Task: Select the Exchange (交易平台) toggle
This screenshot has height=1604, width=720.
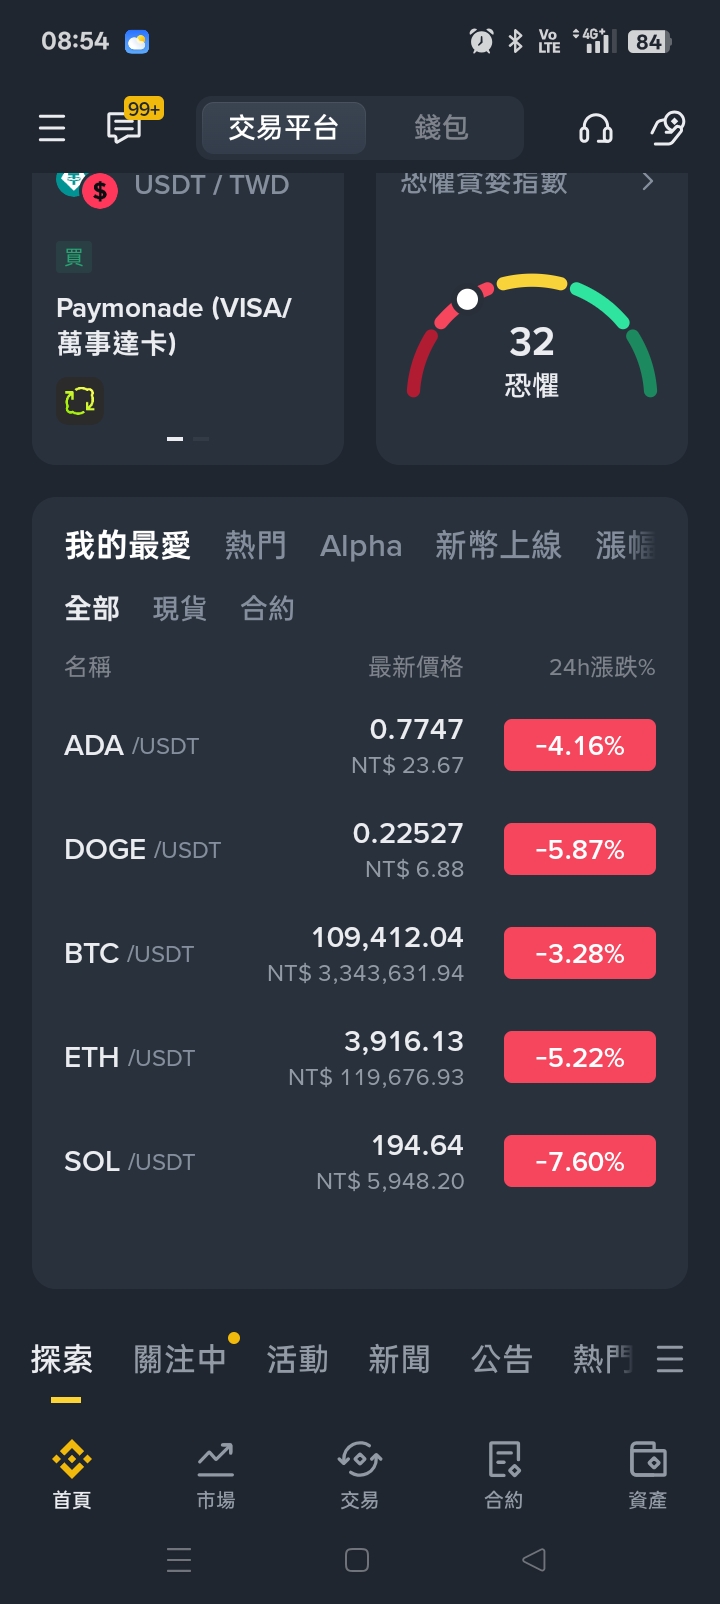Action: [283, 128]
